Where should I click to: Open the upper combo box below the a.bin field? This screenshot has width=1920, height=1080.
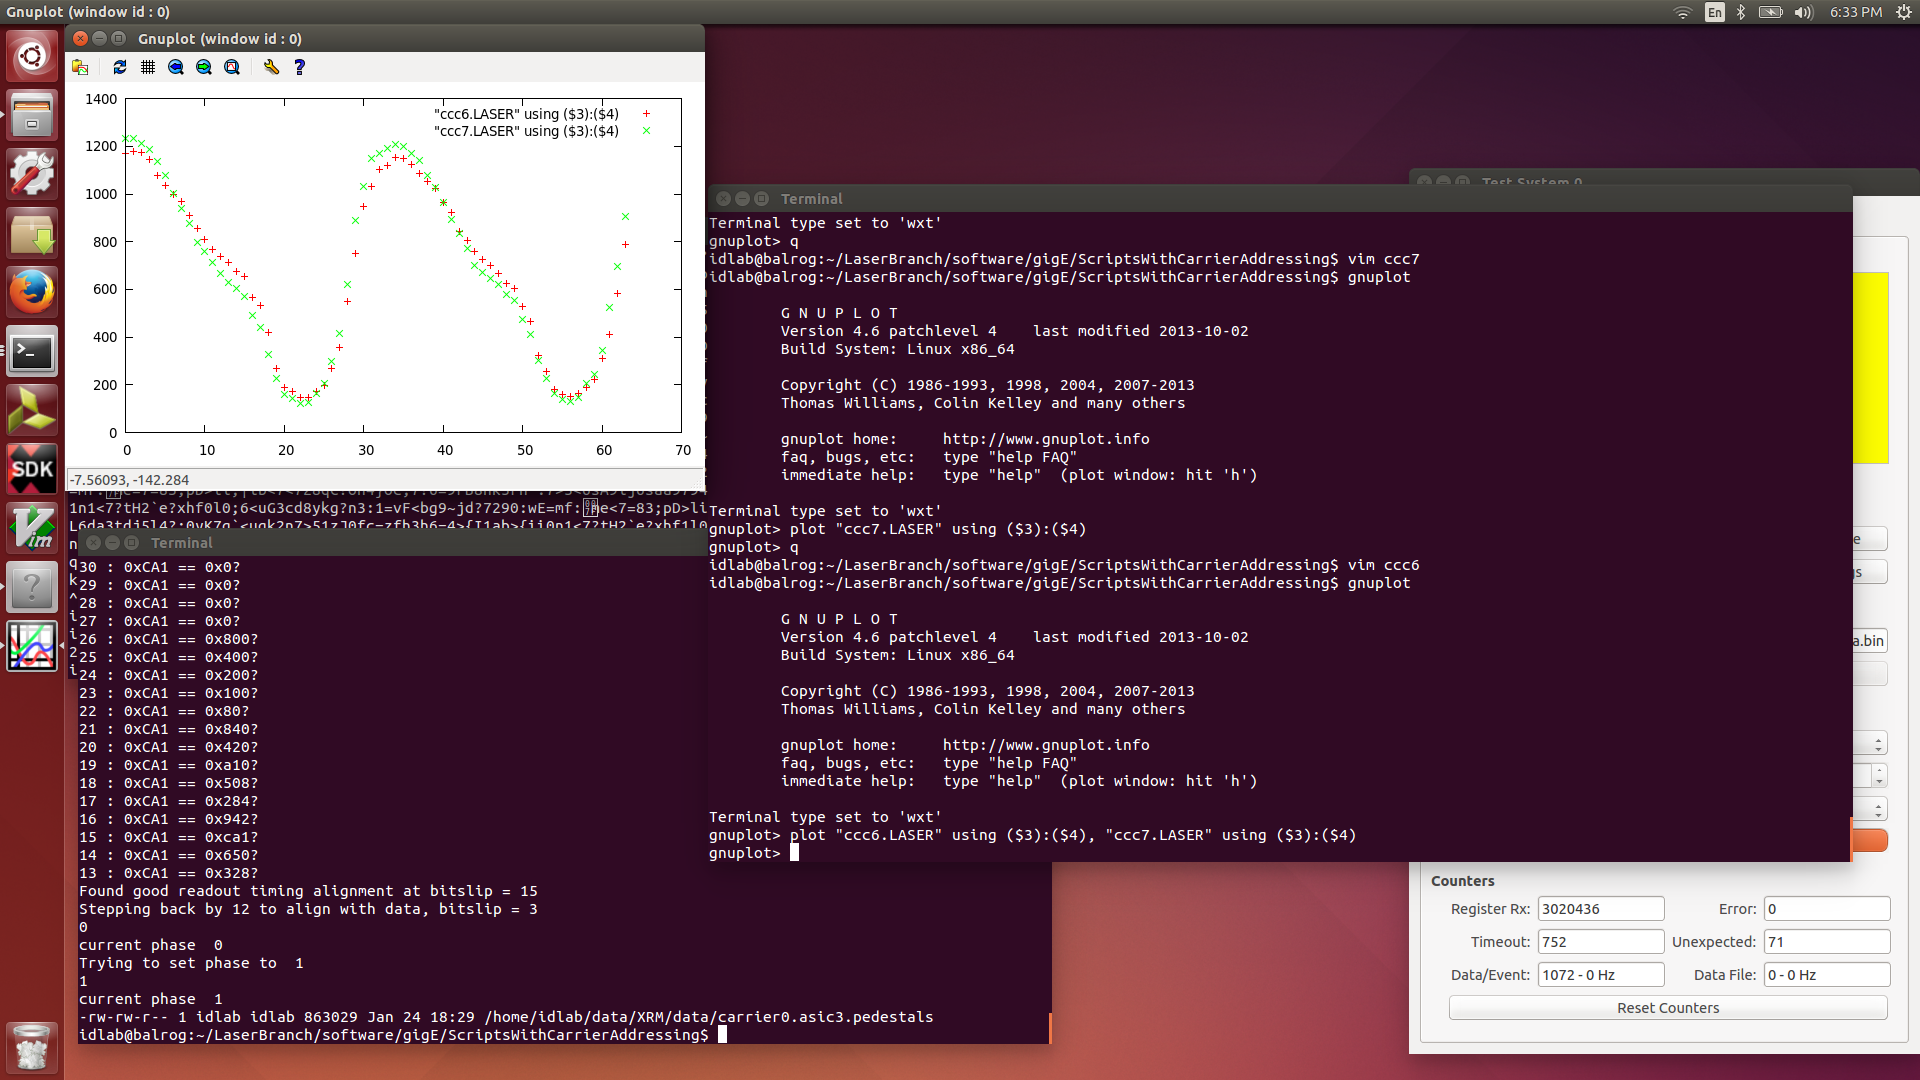tap(1870, 743)
